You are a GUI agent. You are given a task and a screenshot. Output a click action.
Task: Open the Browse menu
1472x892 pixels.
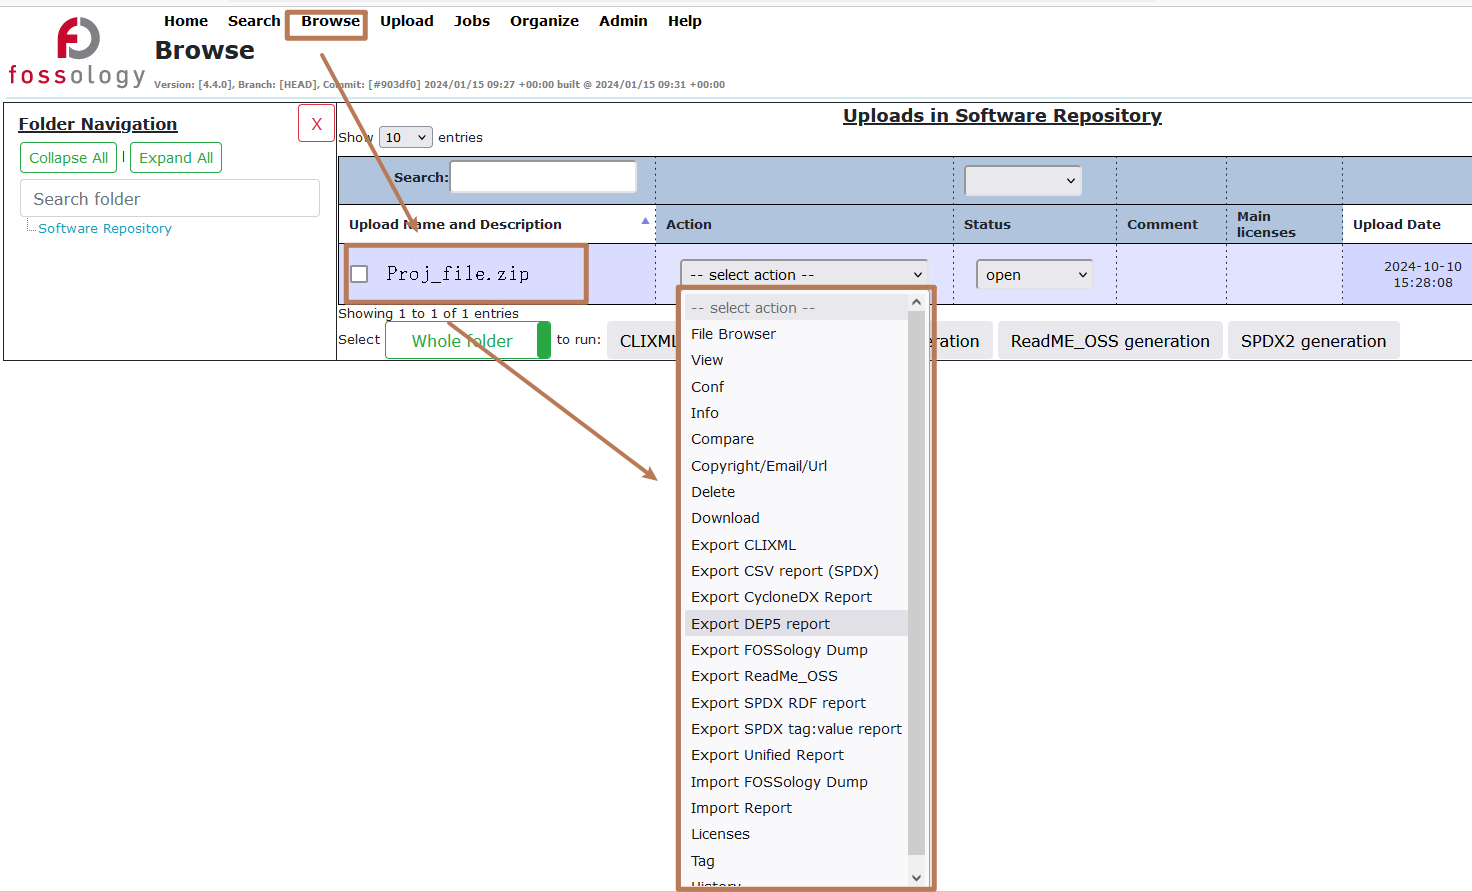[x=330, y=21]
